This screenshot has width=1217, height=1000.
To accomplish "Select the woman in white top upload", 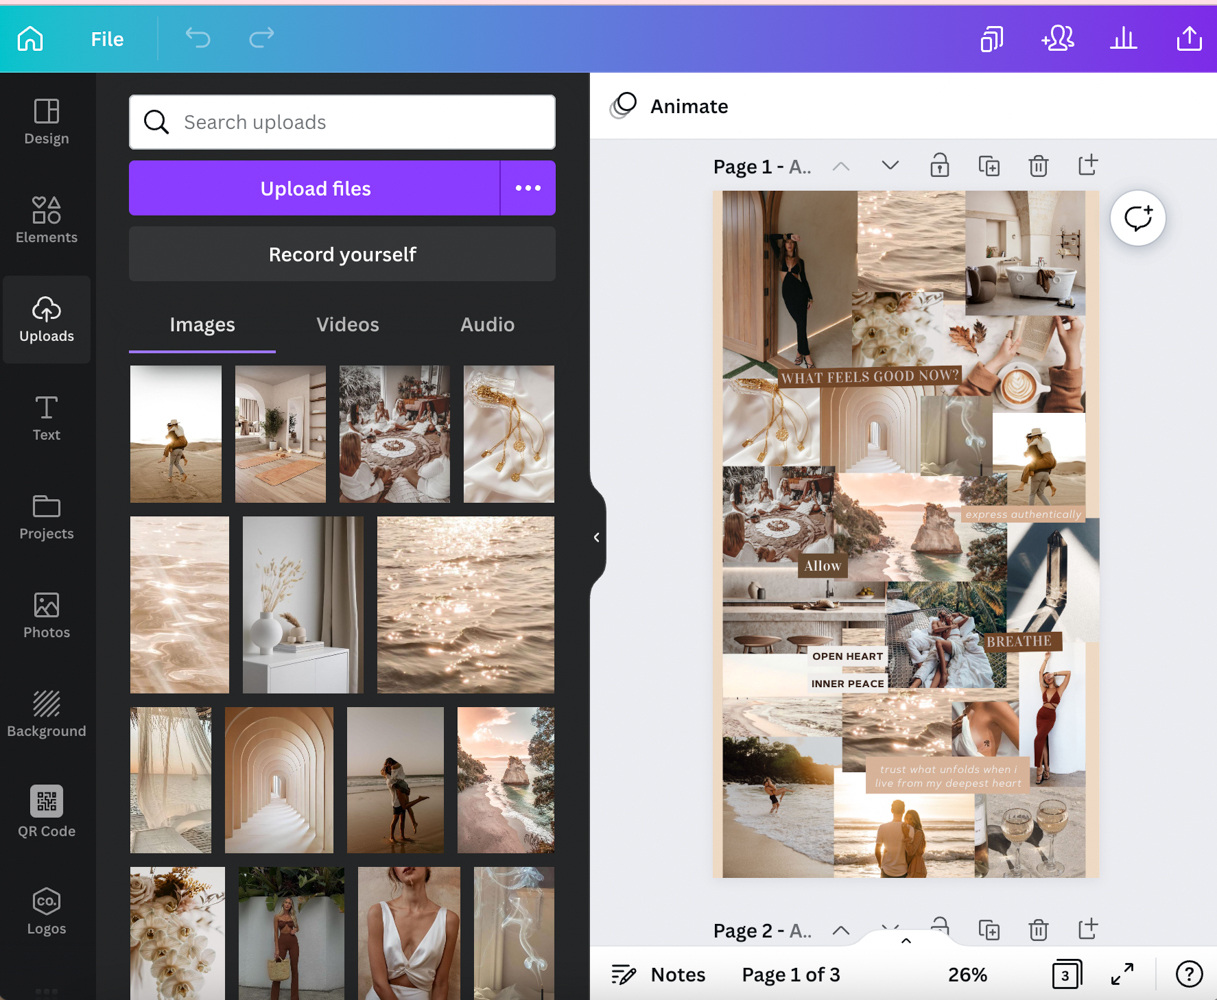I will click(409, 933).
